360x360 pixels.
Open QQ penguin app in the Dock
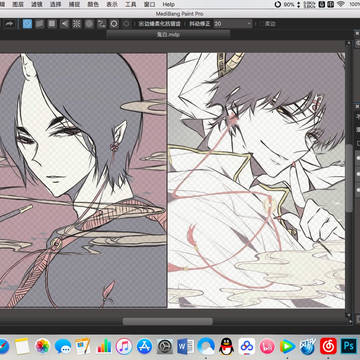point(226,347)
